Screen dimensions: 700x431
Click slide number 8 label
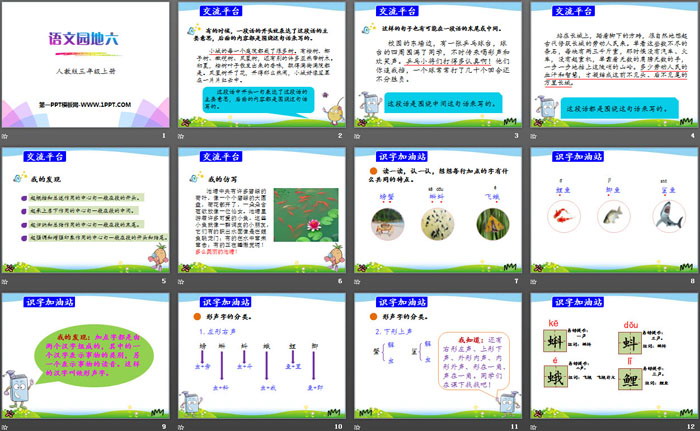tap(693, 281)
